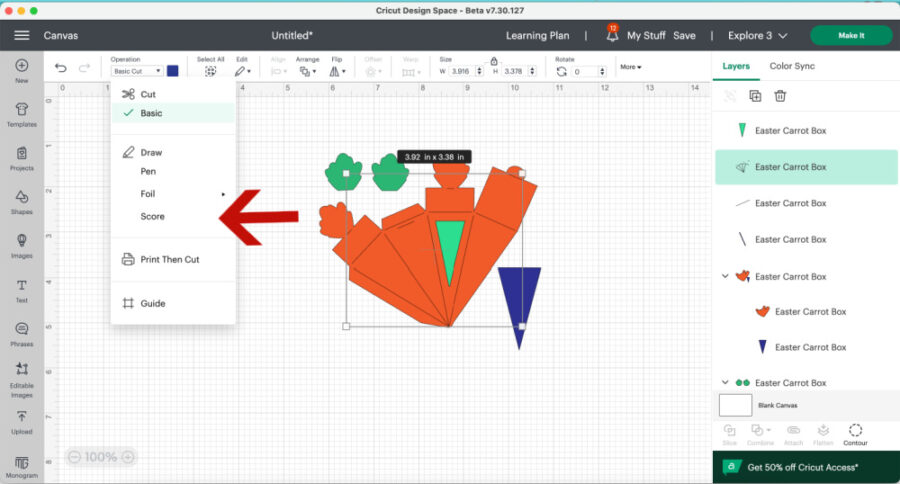Open the hamburger main menu

pos(21,36)
